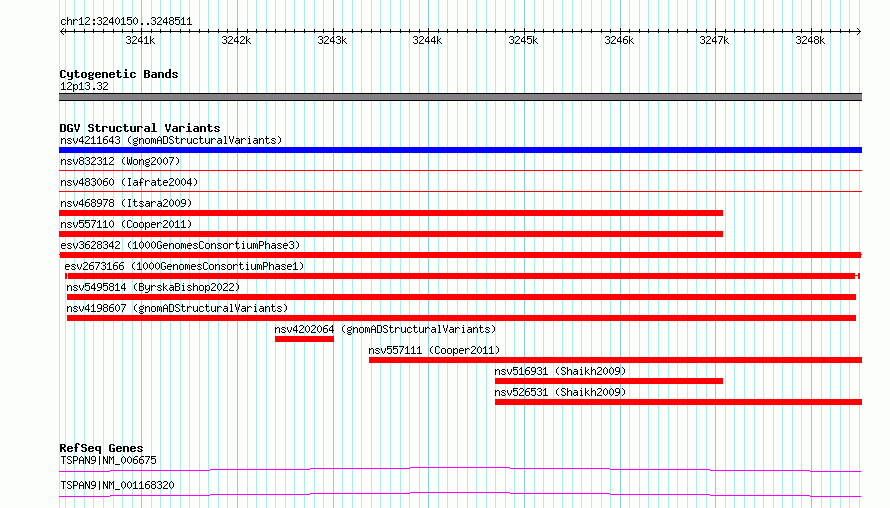Viewport: 890px width, 508px height.
Task: Click the 3245k ruler tick label
Action: 523,40
